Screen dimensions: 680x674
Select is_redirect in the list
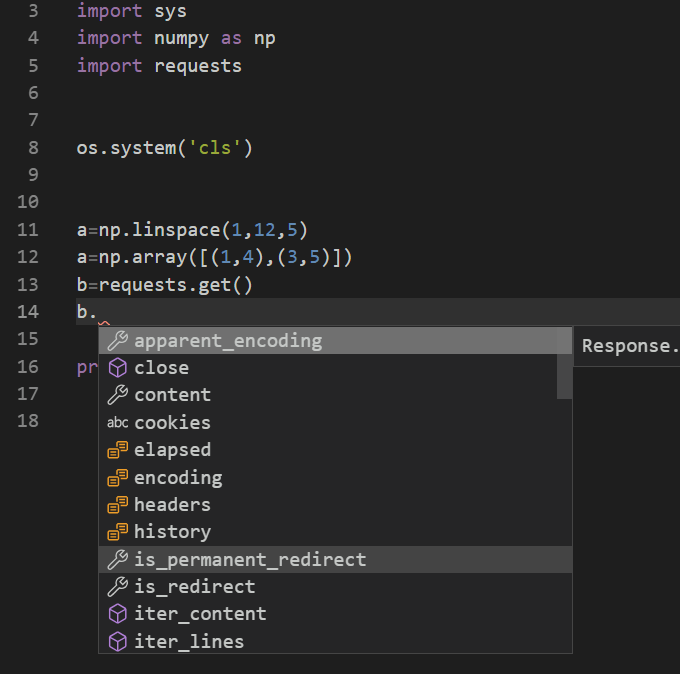pyautogui.click(x=335, y=587)
